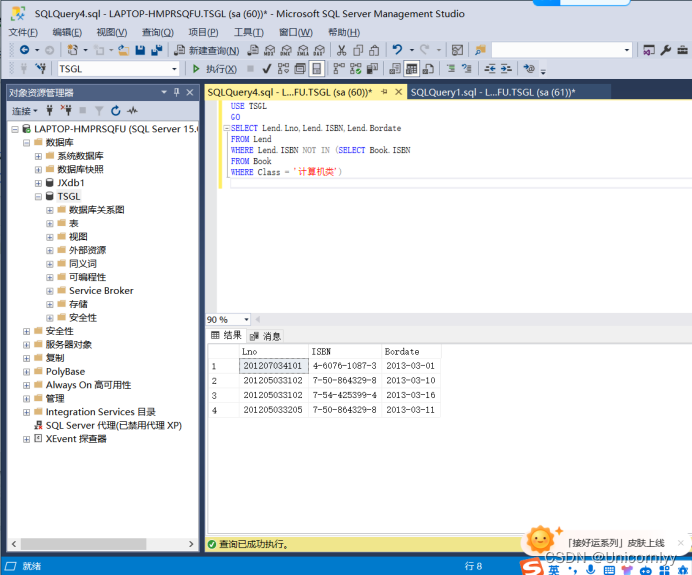Image resolution: width=692 pixels, height=575 pixels.
Task: Click the Save All icon
Action: 157,50
